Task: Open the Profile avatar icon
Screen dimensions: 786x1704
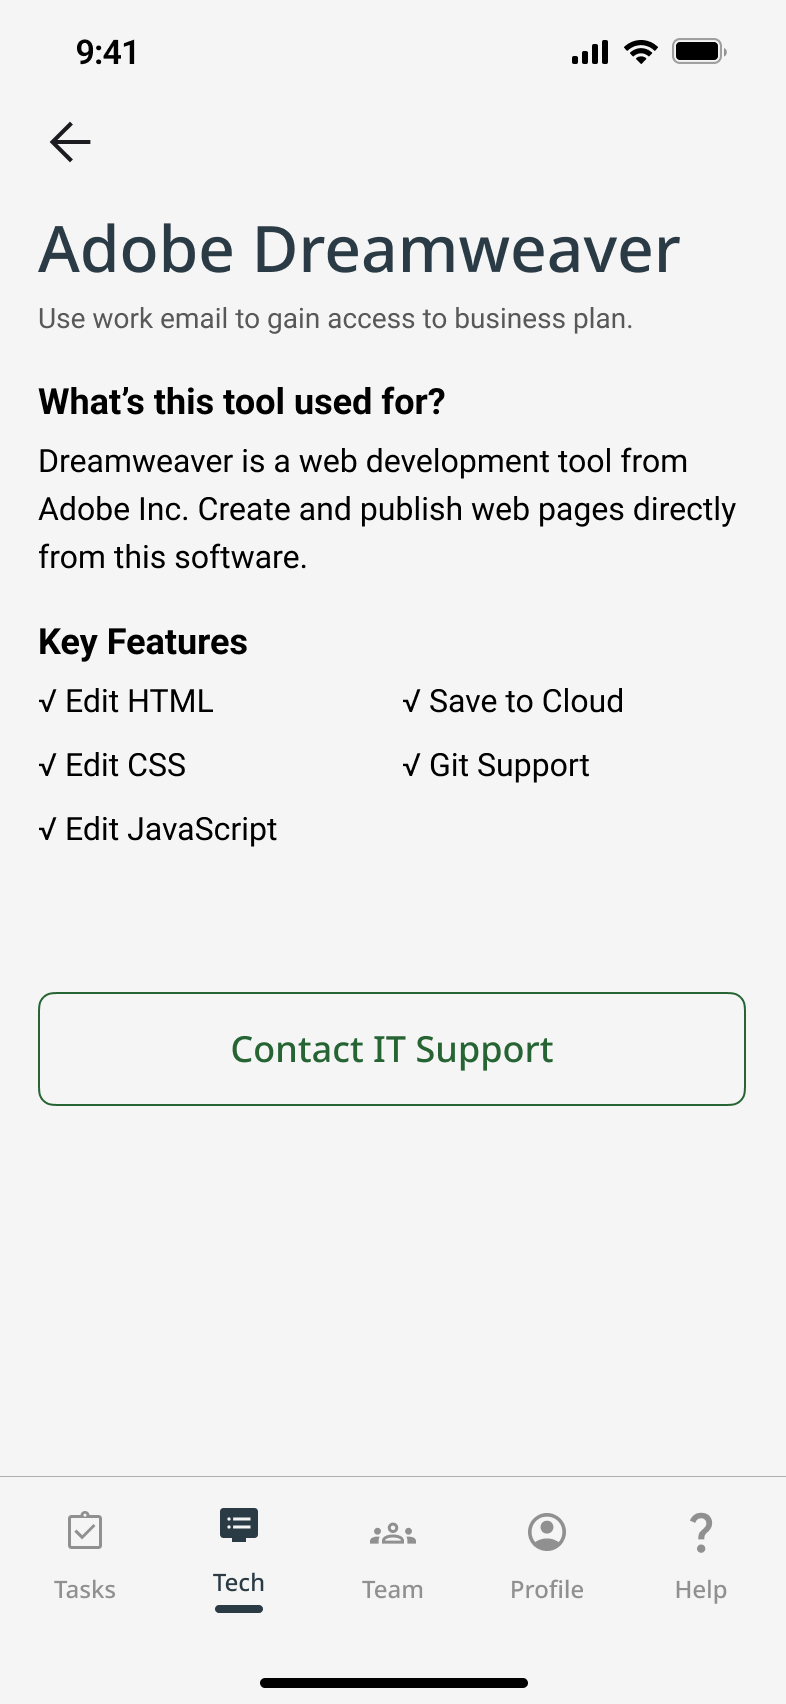Action: [x=547, y=1532]
